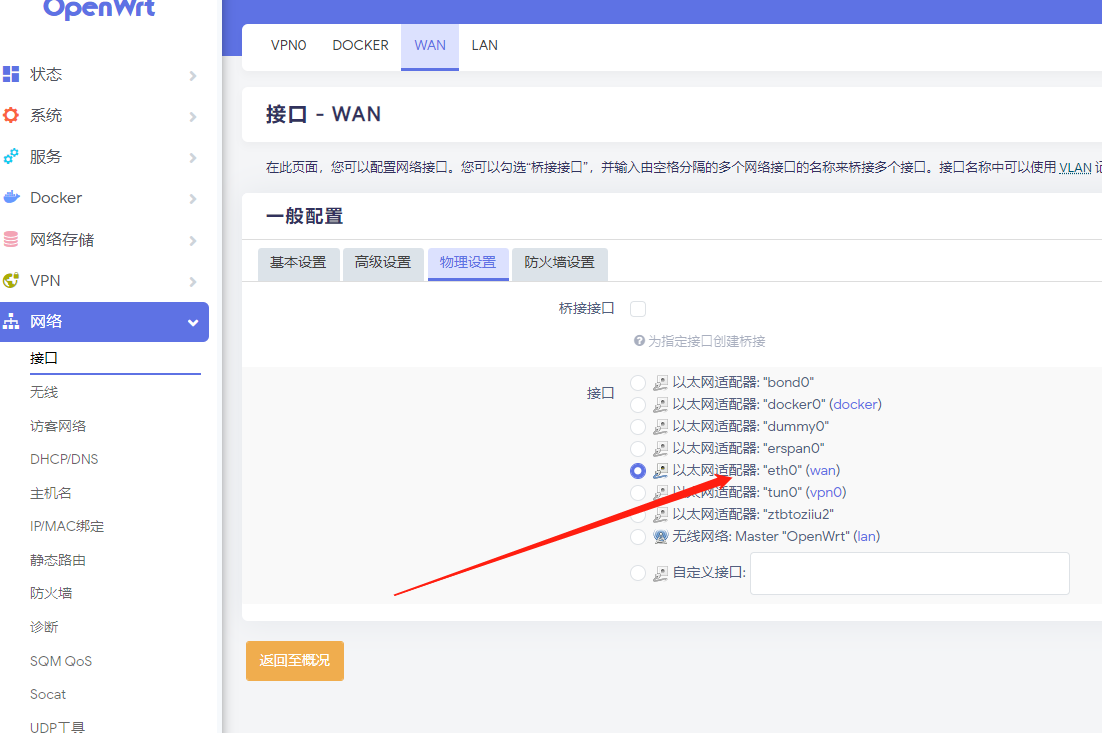
Task: Expand the 状态 menu chevron
Action: [x=193, y=76]
